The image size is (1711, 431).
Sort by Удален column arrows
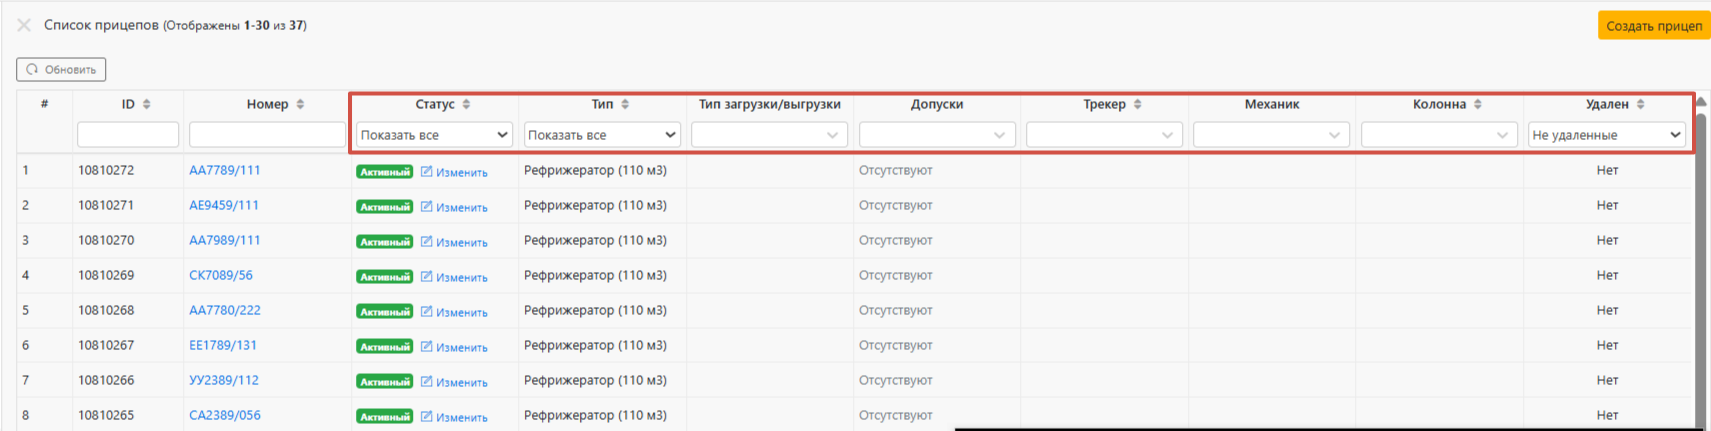click(1640, 104)
